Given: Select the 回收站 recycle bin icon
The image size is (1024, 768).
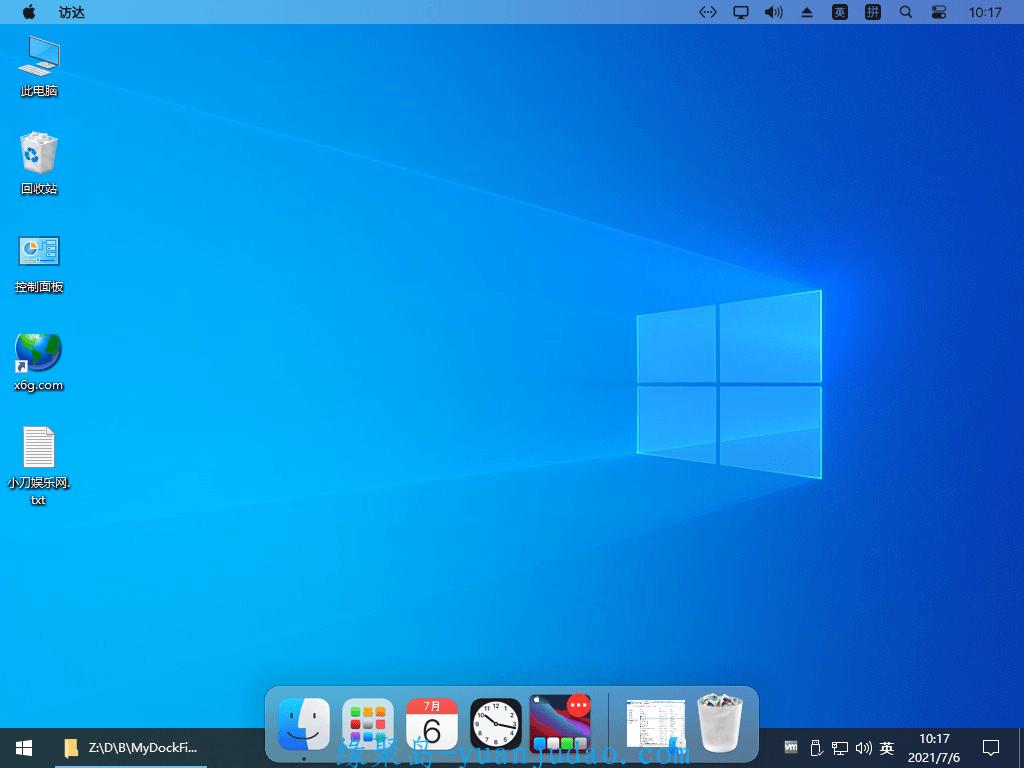Looking at the screenshot, I should [39, 163].
